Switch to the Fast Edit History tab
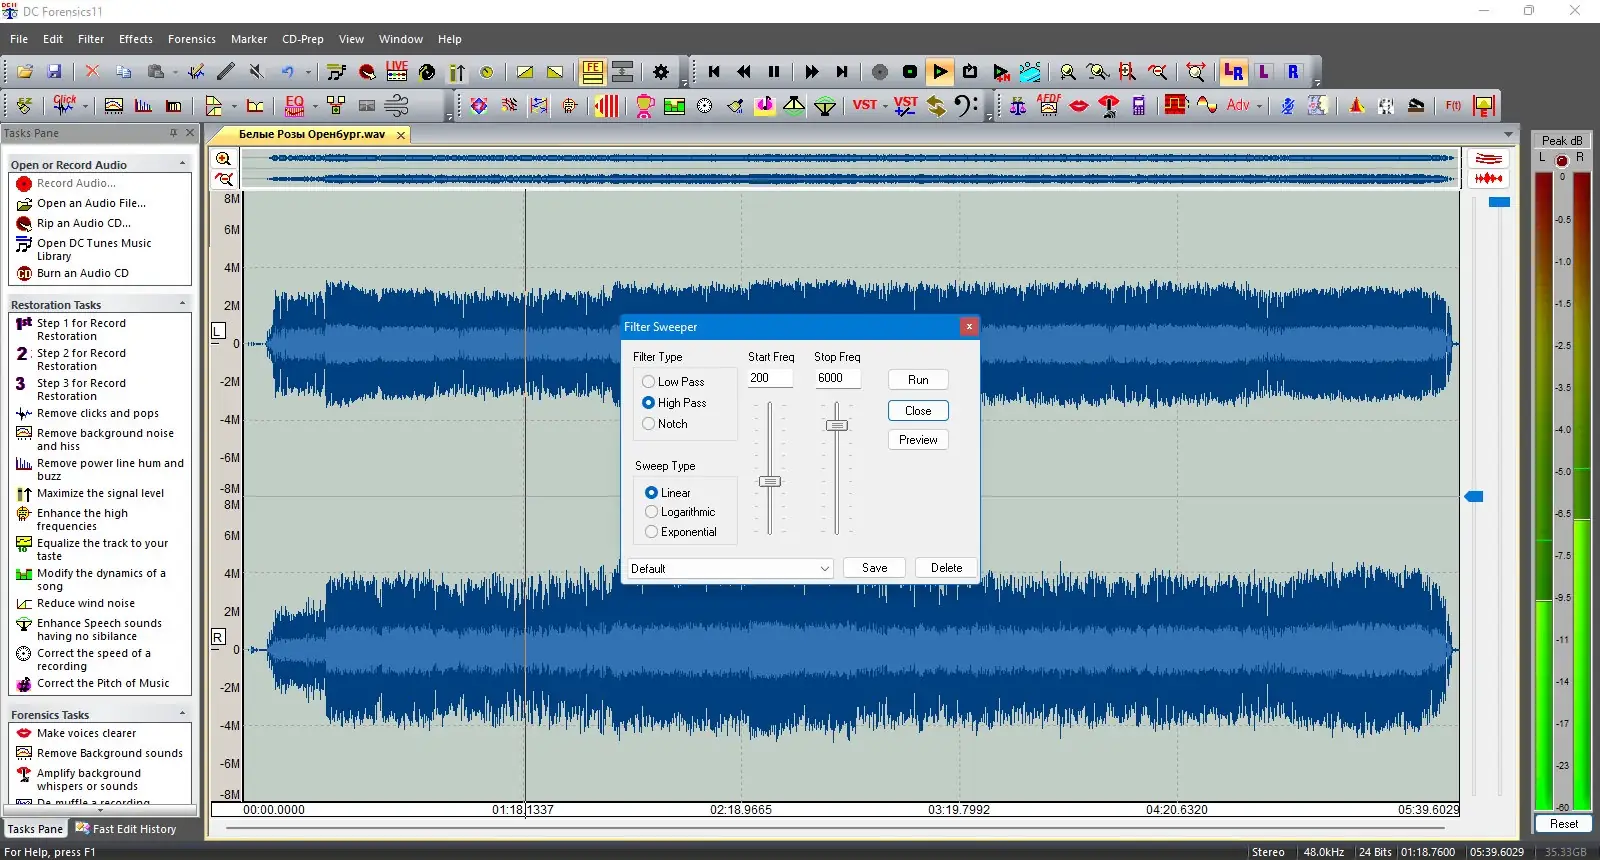This screenshot has width=1600, height=860. (x=126, y=829)
